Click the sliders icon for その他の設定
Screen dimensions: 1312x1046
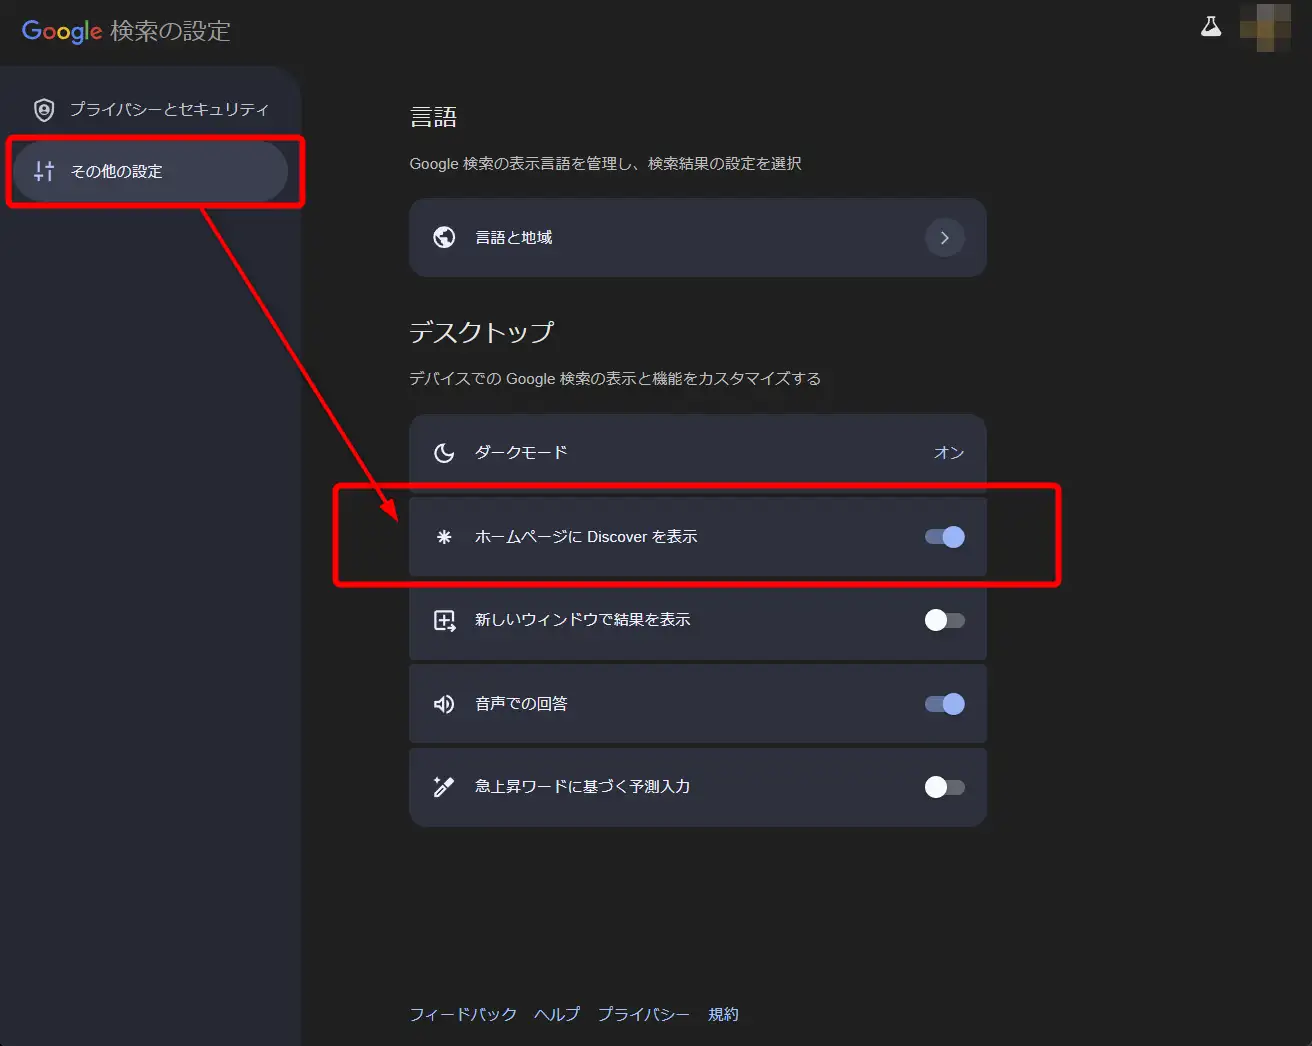click(44, 171)
